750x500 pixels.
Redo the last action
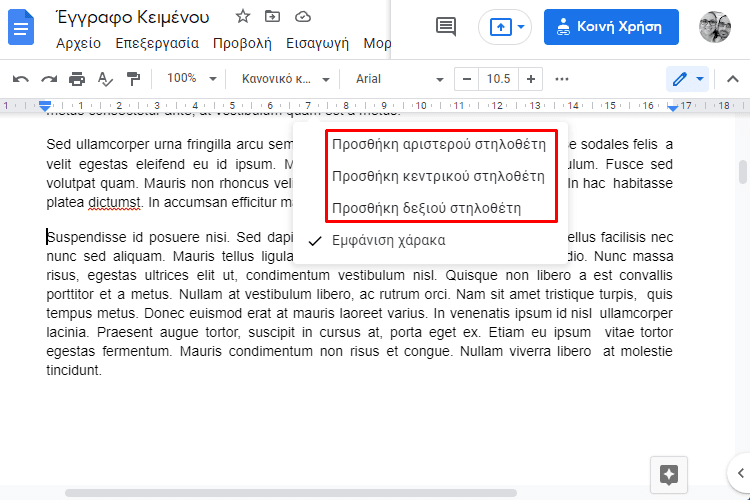tap(49, 79)
